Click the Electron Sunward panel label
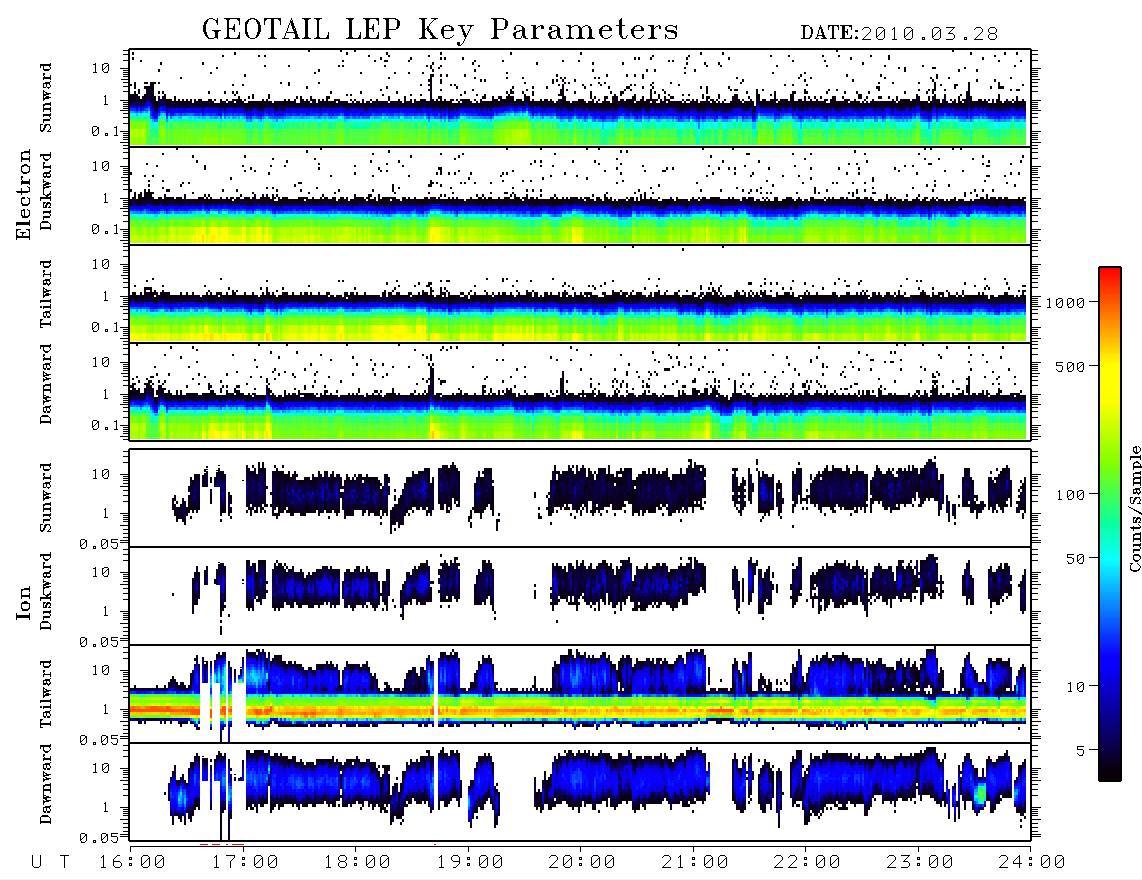 (x=46, y=98)
